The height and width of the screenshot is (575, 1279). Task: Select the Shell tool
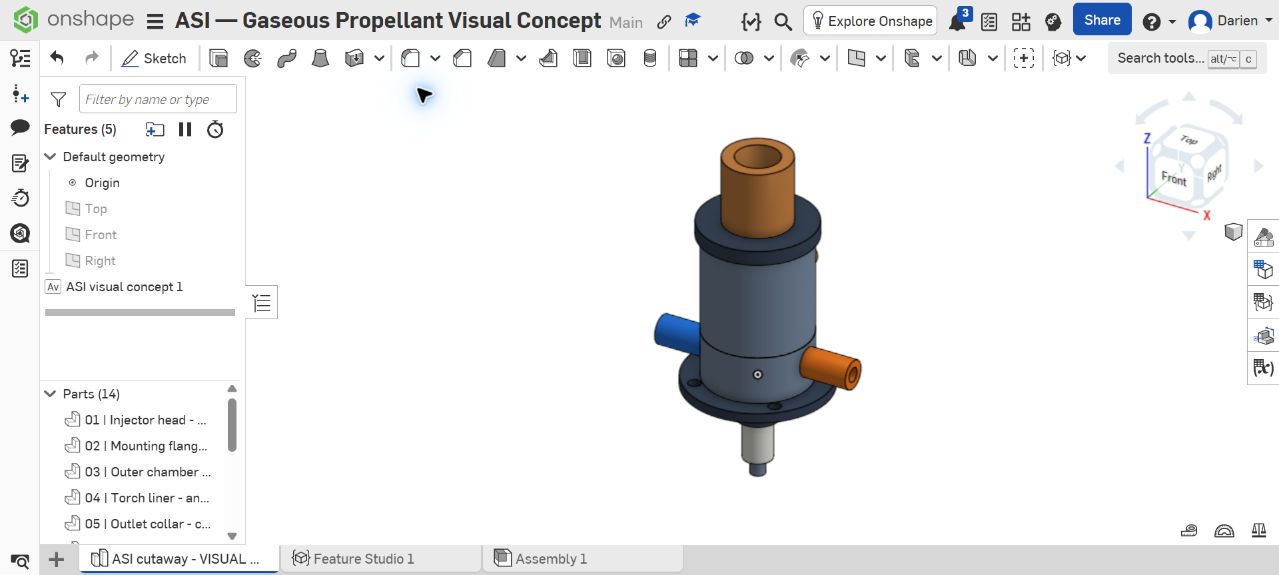tap(582, 59)
